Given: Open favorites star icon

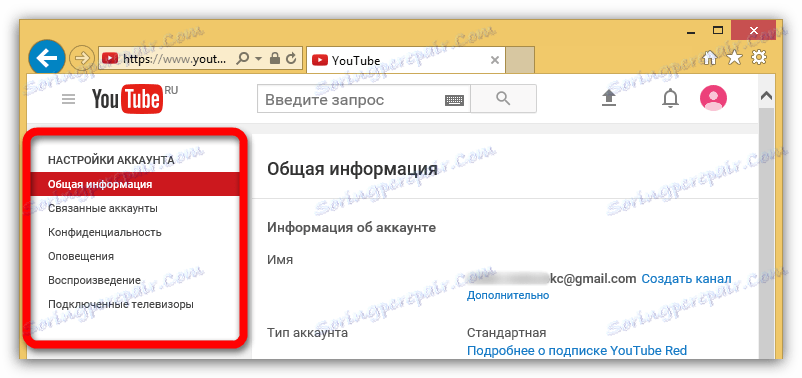Looking at the screenshot, I should tap(734, 58).
